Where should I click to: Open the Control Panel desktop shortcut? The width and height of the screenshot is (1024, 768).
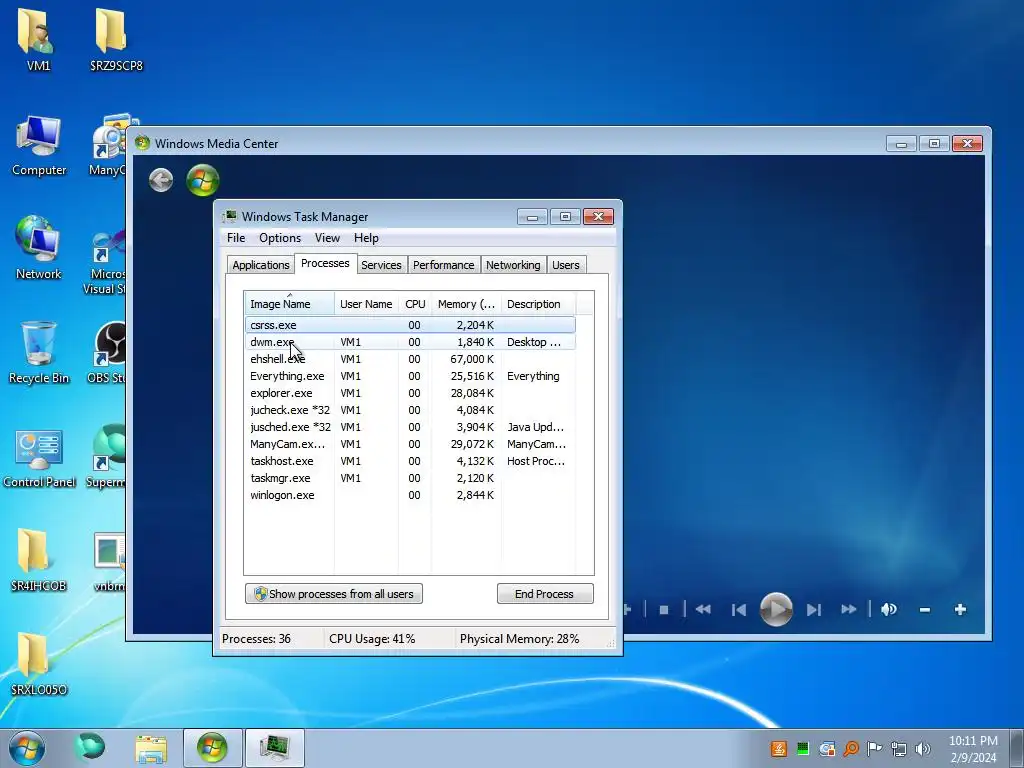coord(39,457)
